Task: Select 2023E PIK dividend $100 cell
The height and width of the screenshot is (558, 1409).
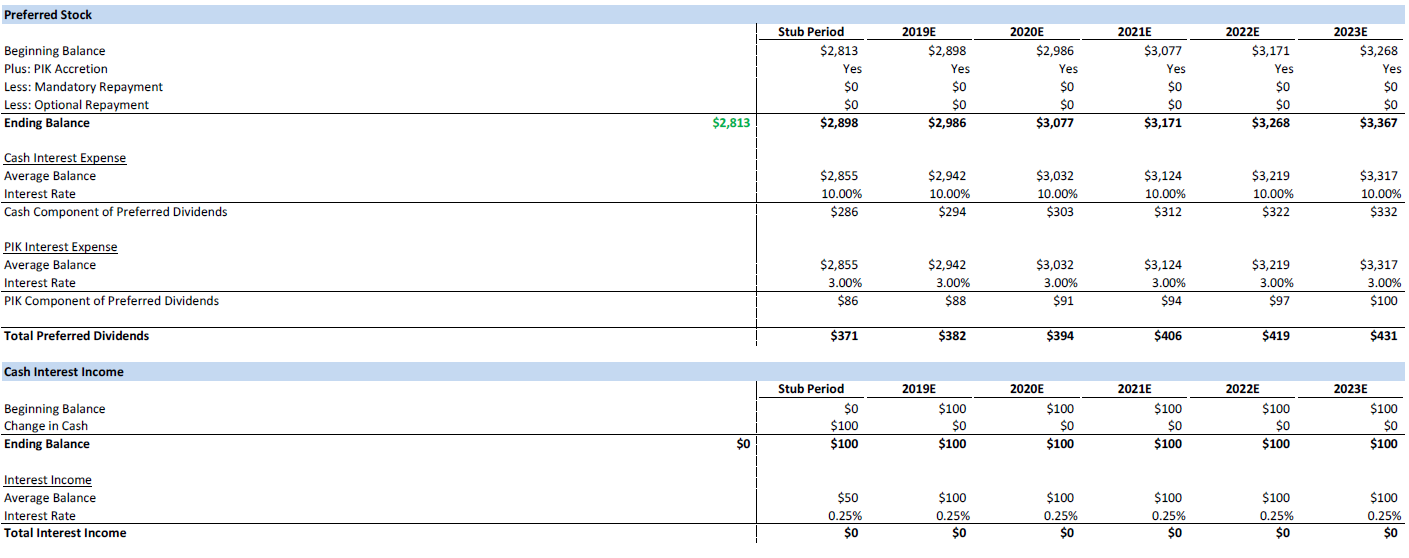Action: [x=1385, y=301]
